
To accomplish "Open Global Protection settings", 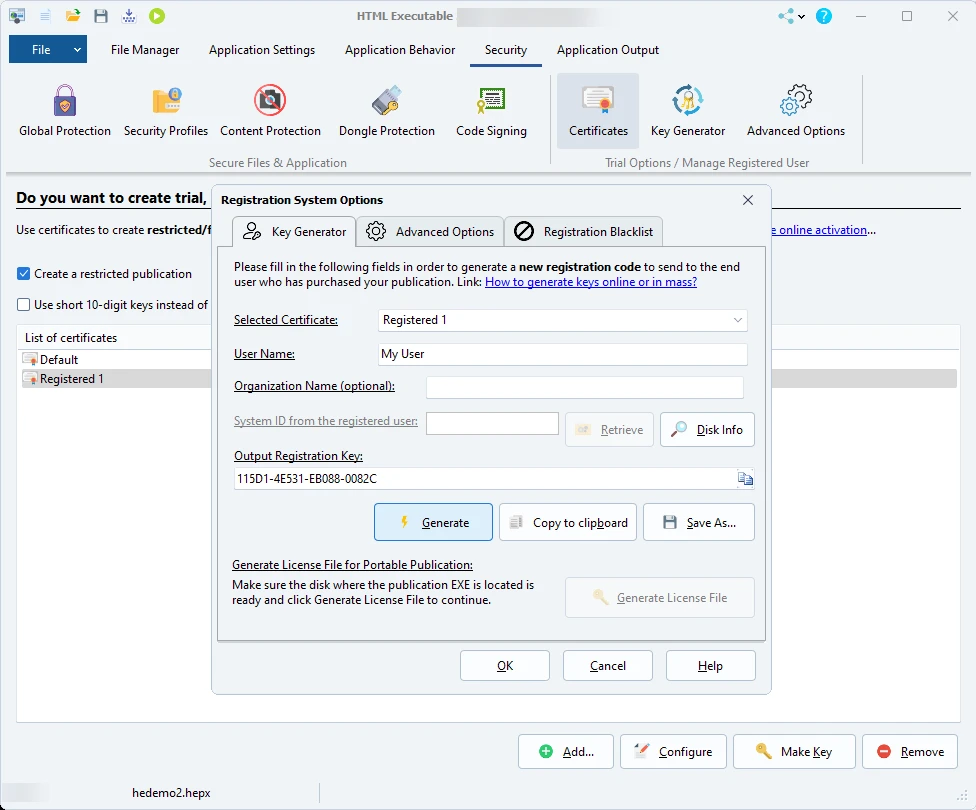I will (65, 110).
